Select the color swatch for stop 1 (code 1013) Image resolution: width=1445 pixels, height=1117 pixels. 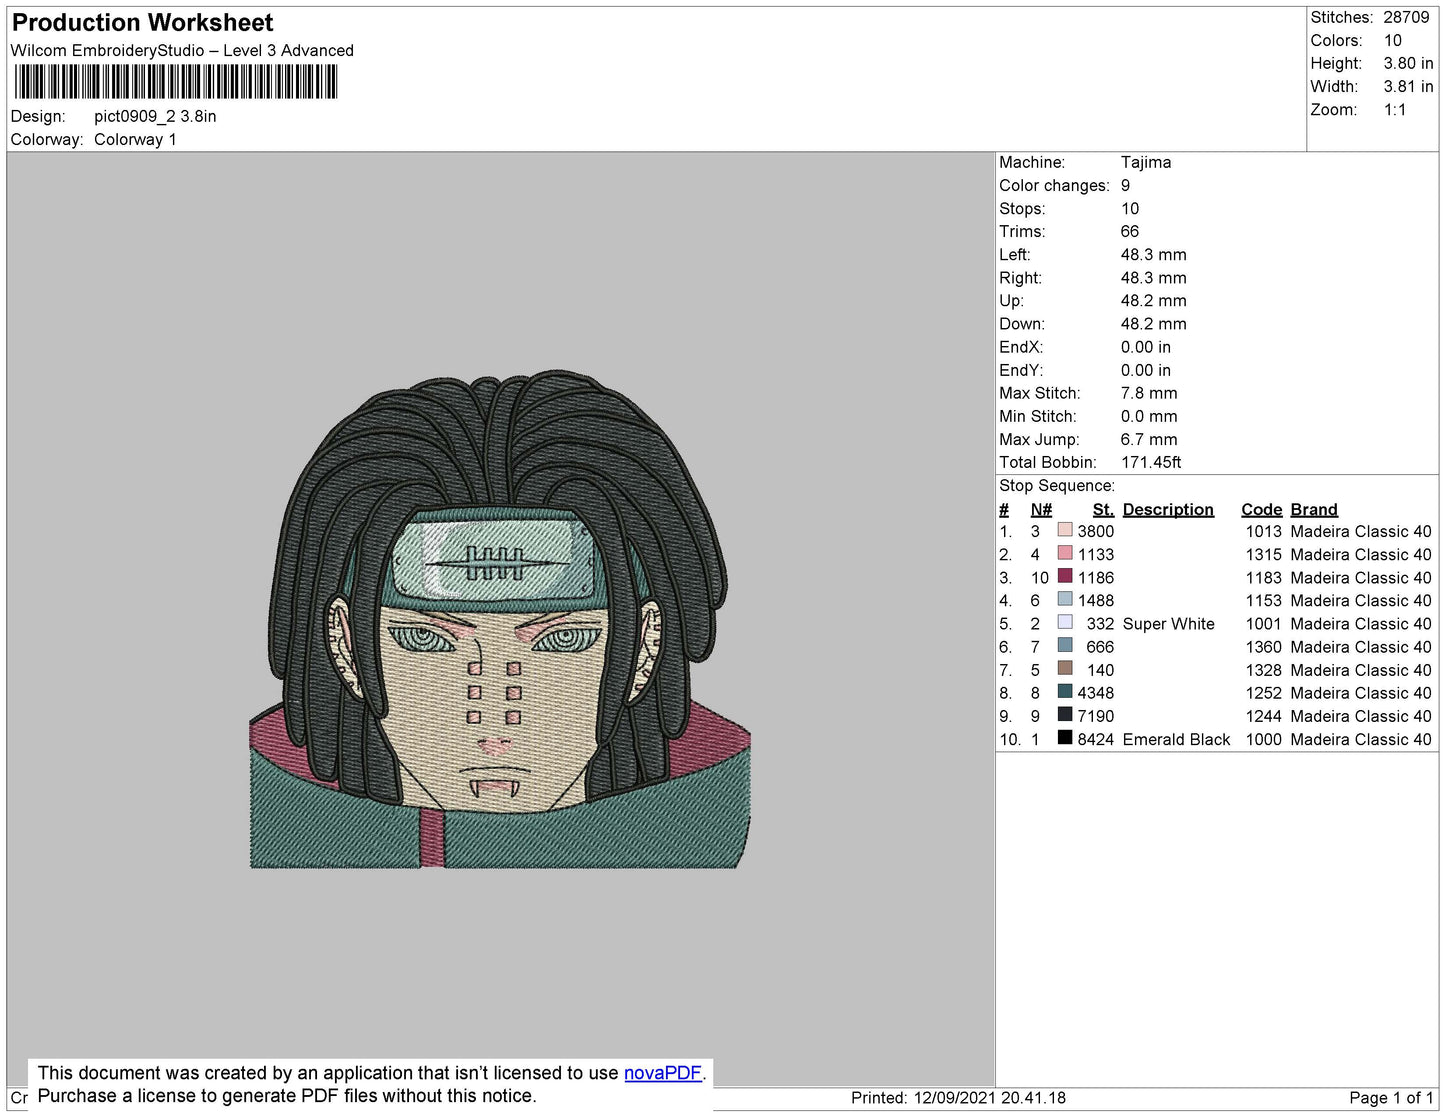click(1065, 531)
